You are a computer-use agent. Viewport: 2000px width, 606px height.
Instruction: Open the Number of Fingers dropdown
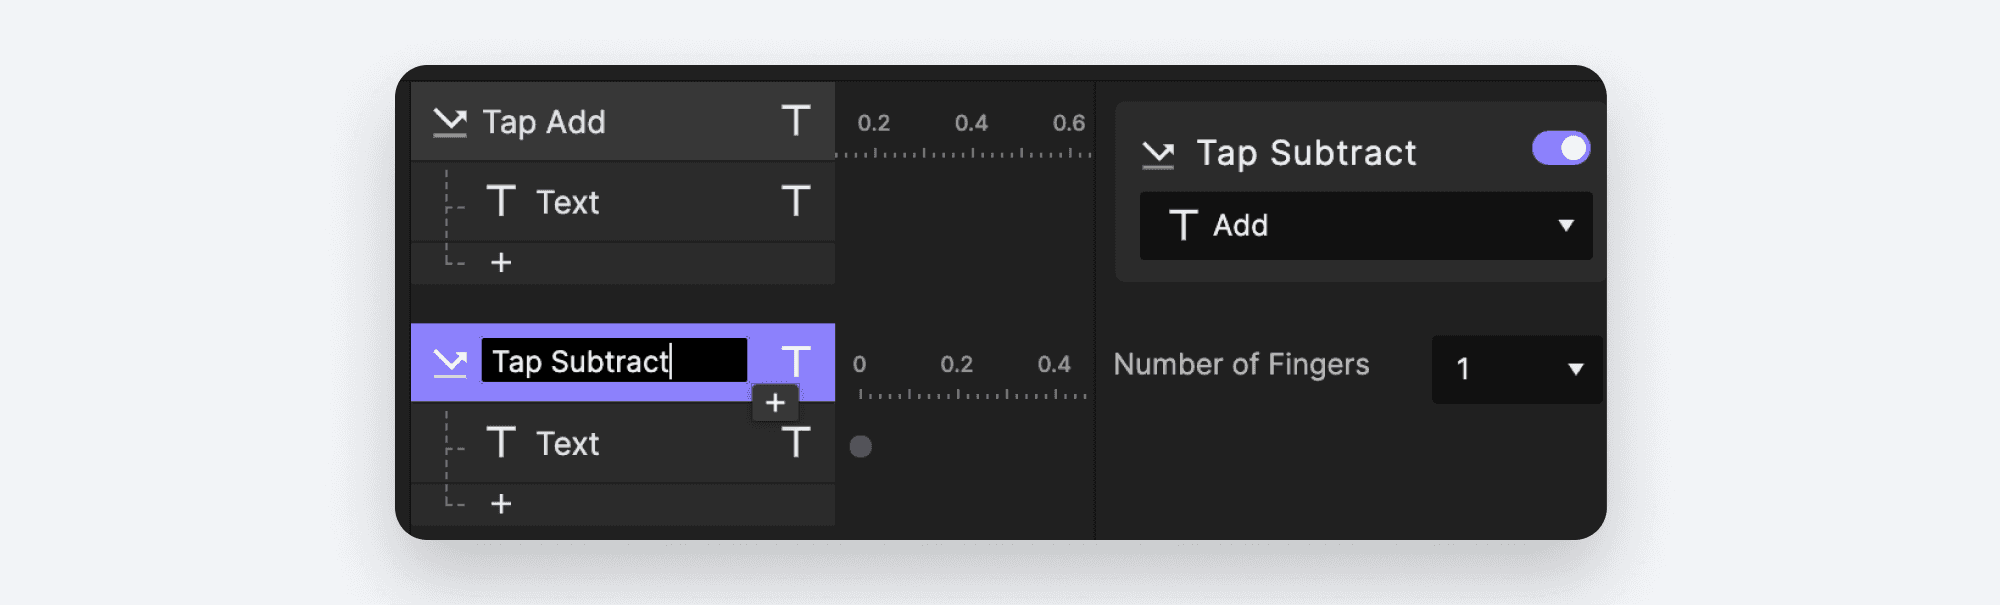tap(1516, 369)
